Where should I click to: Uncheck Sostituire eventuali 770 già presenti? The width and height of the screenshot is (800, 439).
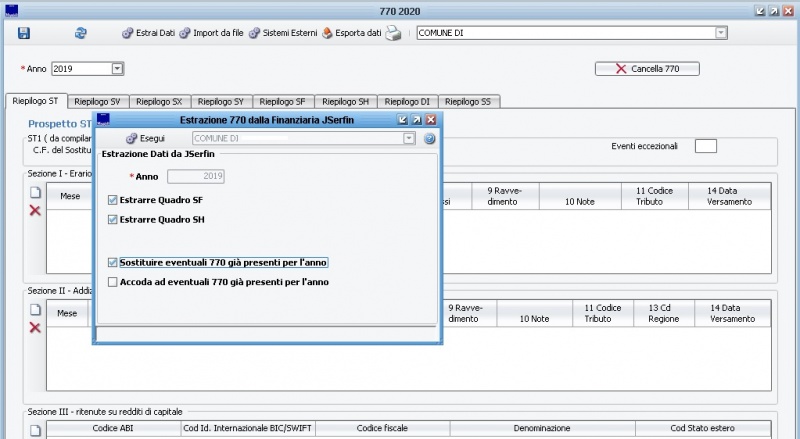coord(113,262)
